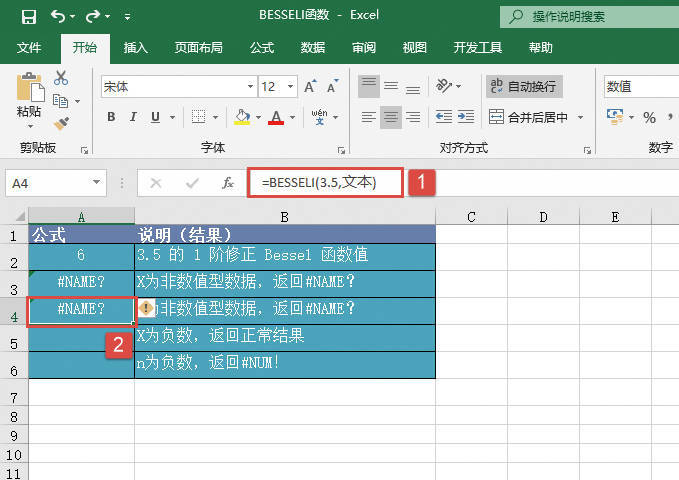Click the percent style button
This screenshot has height=480, width=679.
click(649, 117)
